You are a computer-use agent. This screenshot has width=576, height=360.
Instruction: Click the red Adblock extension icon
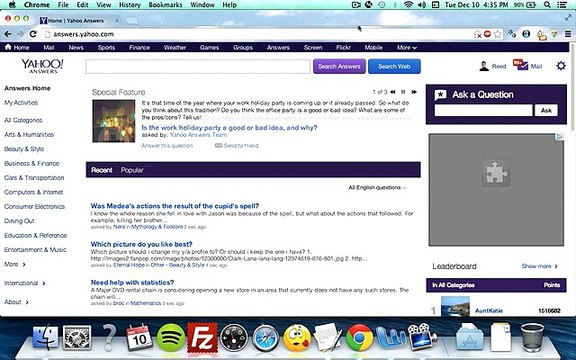tap(487, 34)
